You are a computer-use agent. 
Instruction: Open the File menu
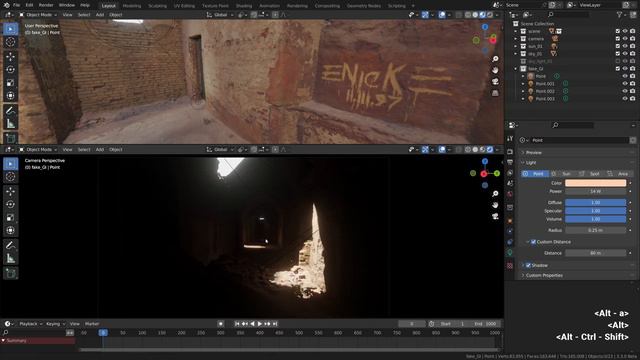[x=16, y=5]
